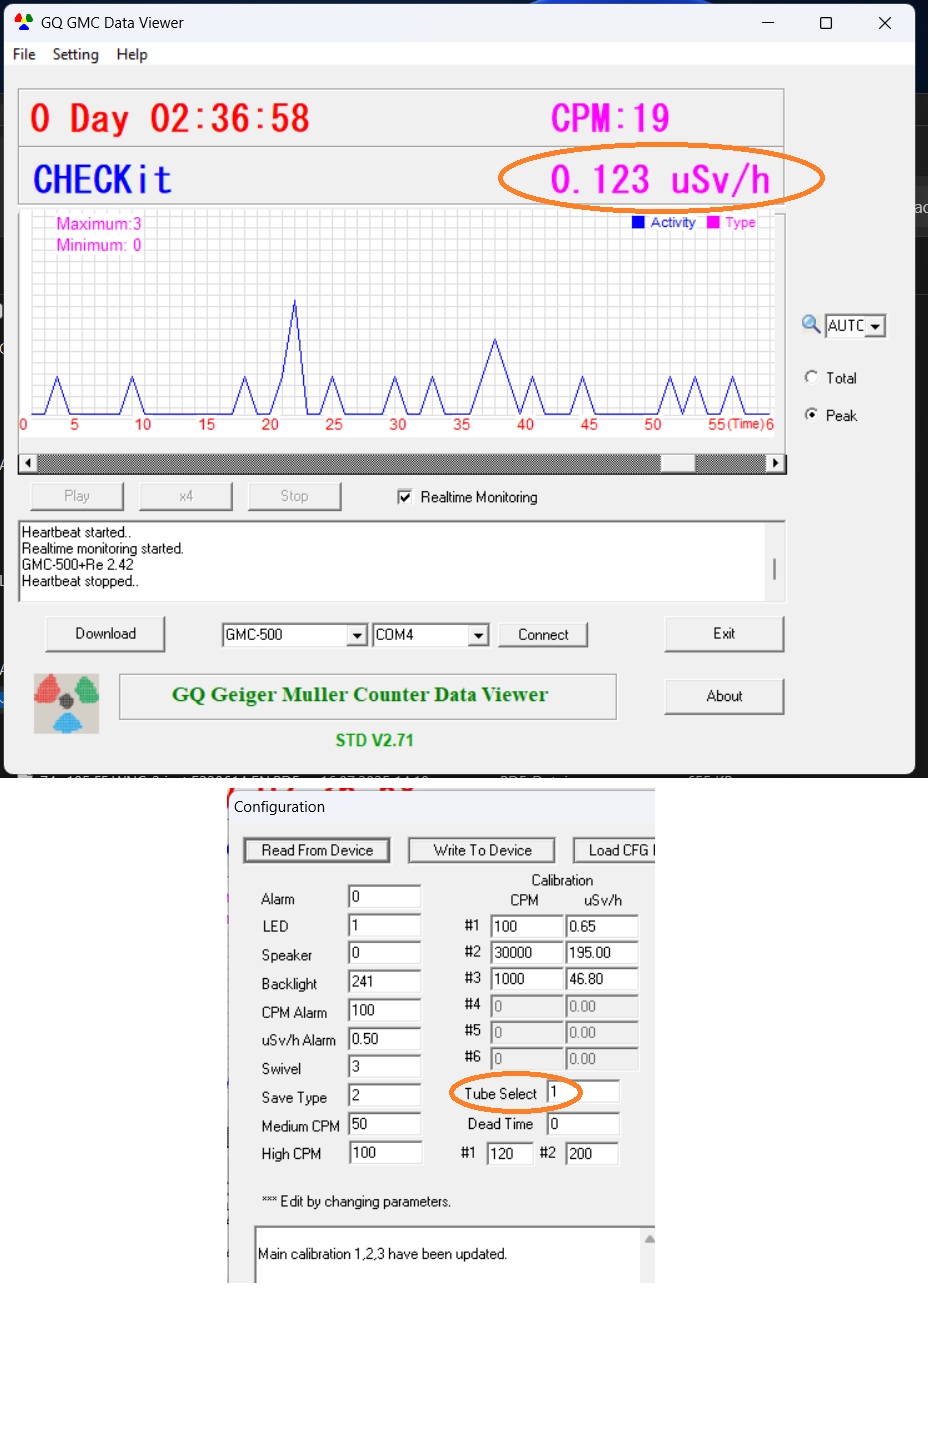Click the Tube Select input field
Screen dimensions: 929x1440
coord(583,1093)
